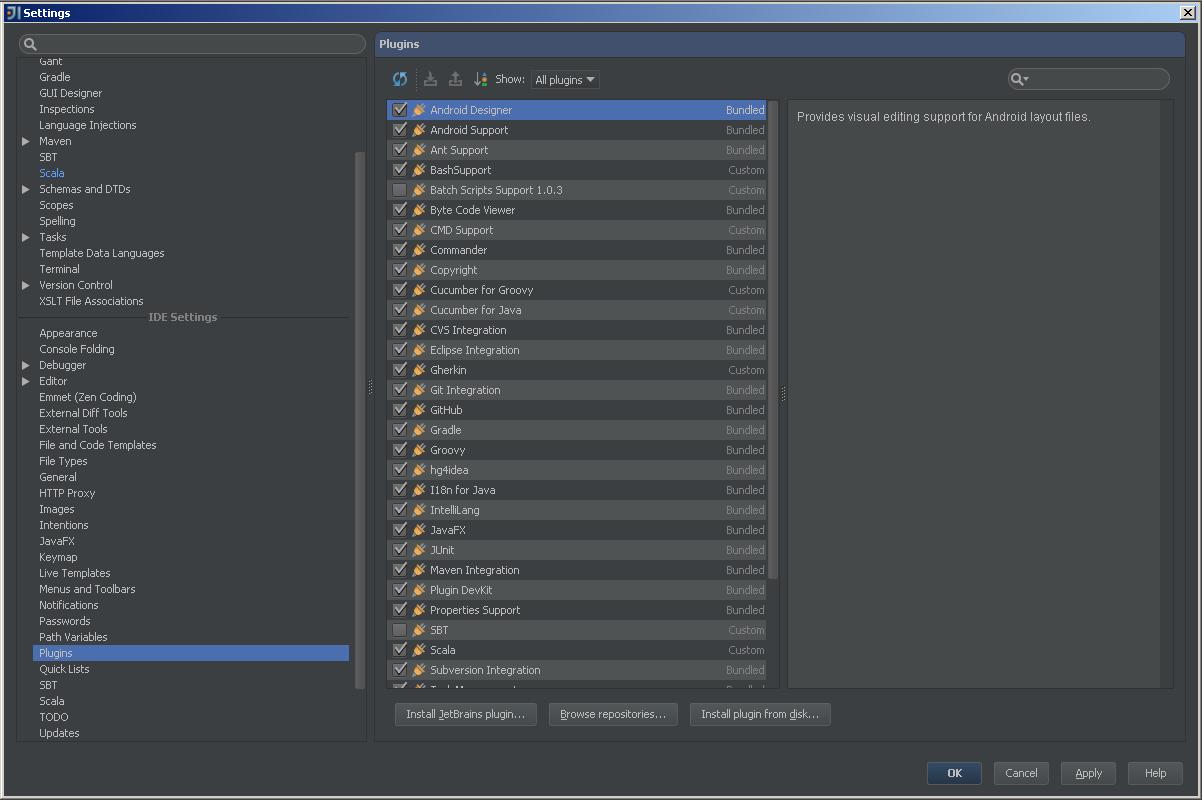Click the reload plugins list icon
This screenshot has height=800, width=1202.
400,79
